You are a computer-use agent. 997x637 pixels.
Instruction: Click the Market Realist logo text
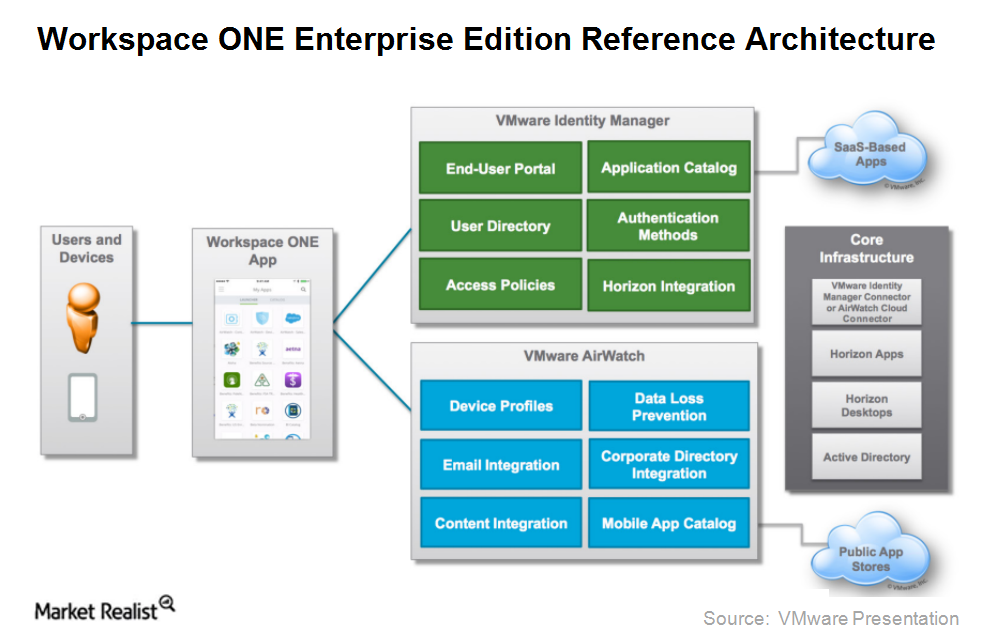pyautogui.click(x=95, y=611)
